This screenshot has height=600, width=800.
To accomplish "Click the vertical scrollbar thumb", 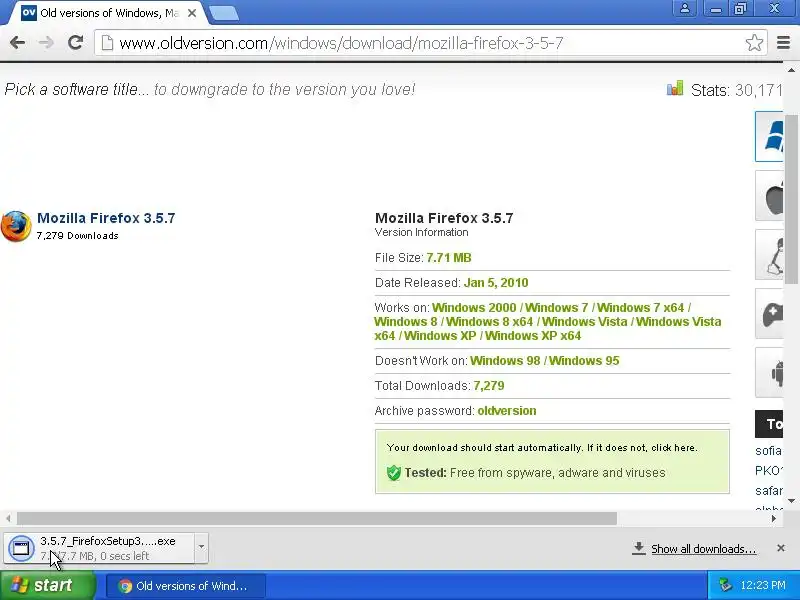I will click(x=791, y=199).
